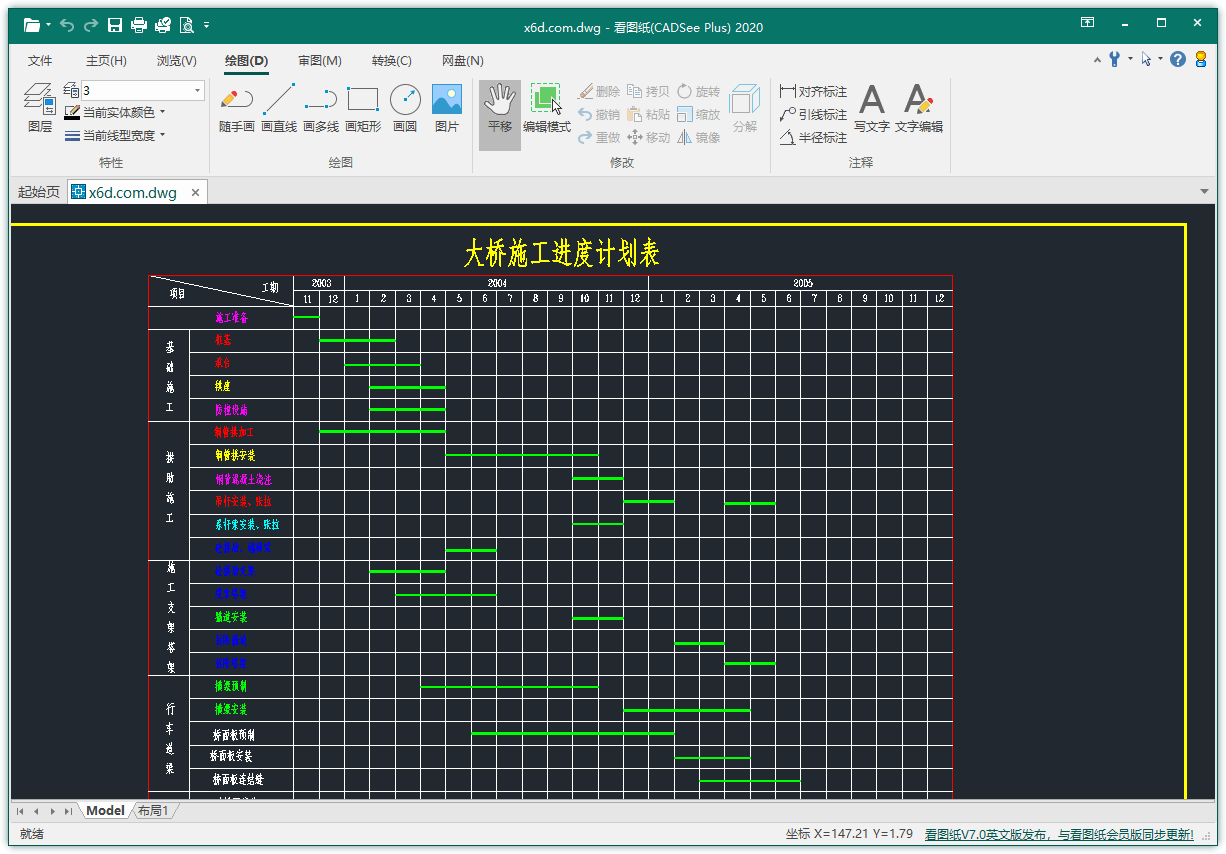This screenshot has height=854, width=1226.
Task: Pick the 画矩形 rectangle tool
Action: [x=363, y=108]
